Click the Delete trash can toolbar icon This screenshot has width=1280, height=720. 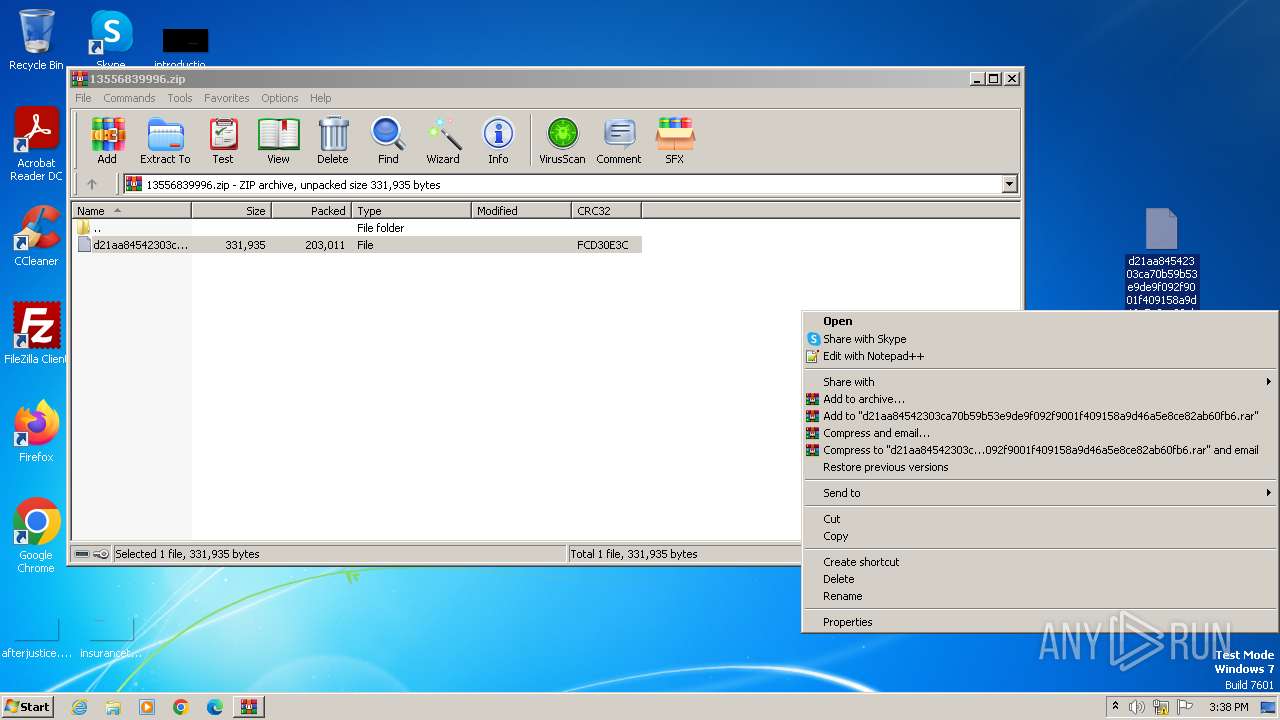click(x=333, y=140)
